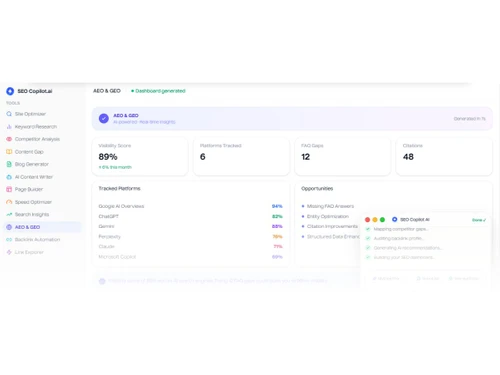The height and width of the screenshot is (375, 500).
Task: Click the Citations value 48
Action: [408, 157]
